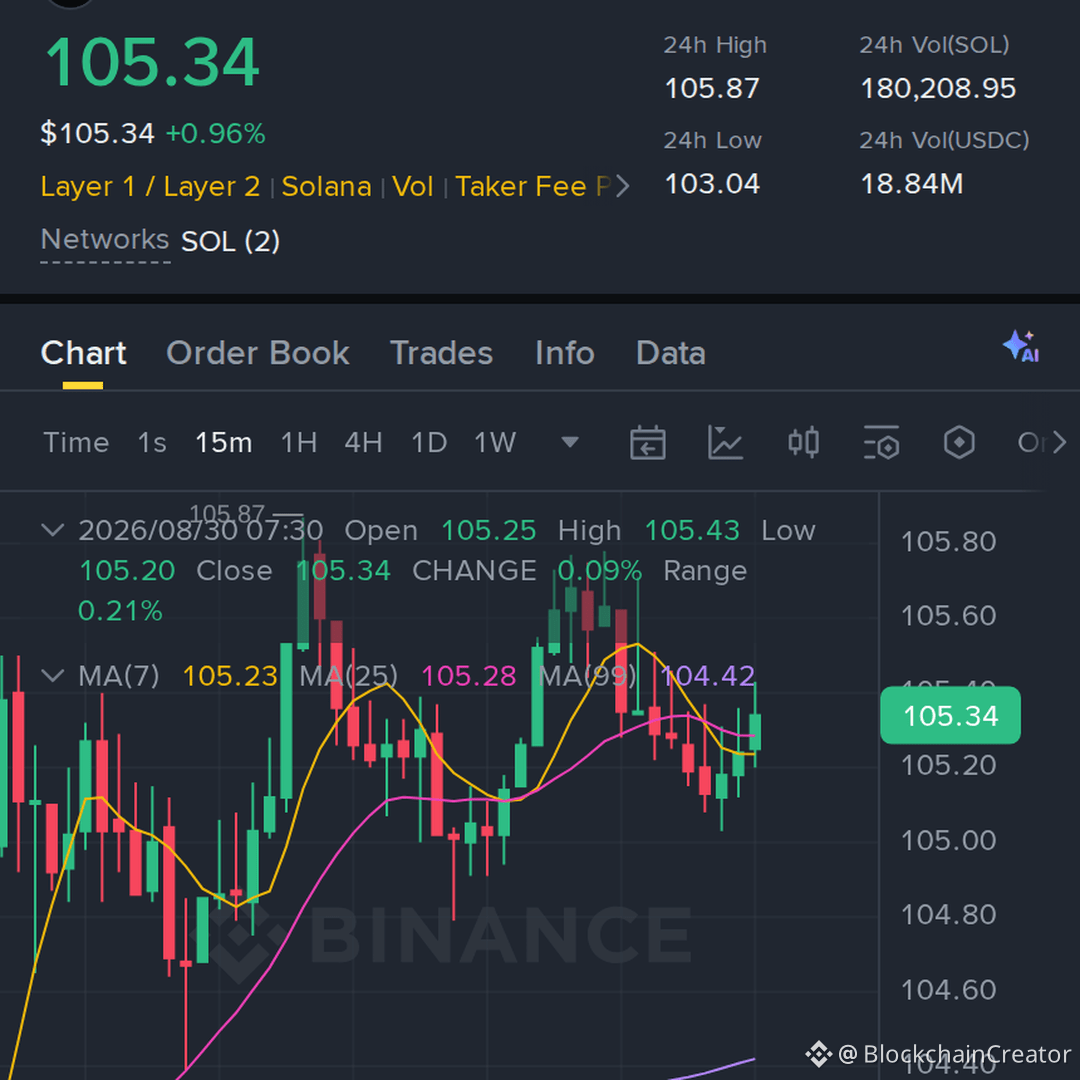
Task: Expand the category tags arrow
Action: (622, 186)
